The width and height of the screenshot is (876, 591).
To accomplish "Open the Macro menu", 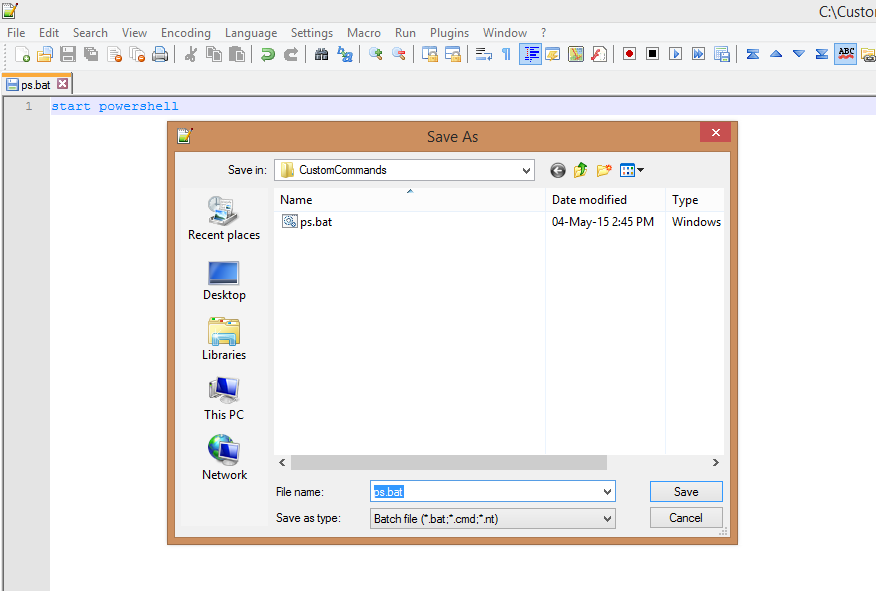I will 364,33.
